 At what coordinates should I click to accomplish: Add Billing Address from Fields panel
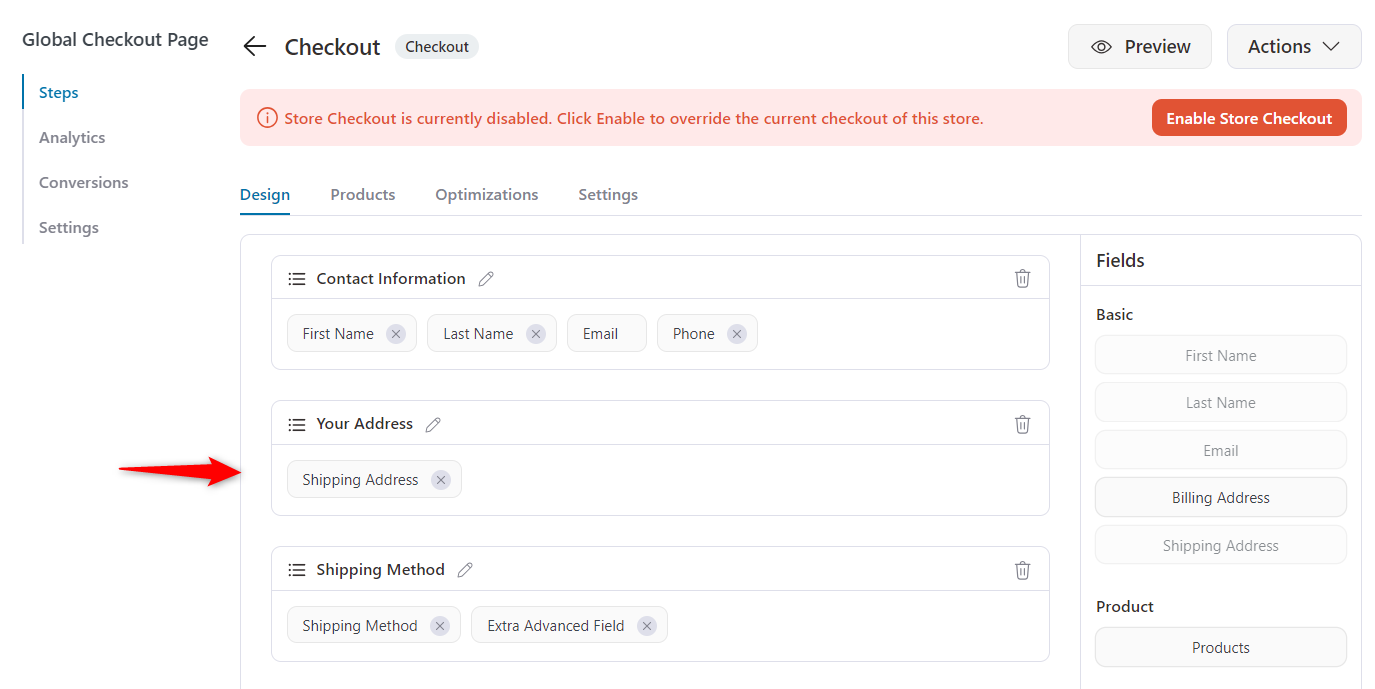(x=1221, y=498)
